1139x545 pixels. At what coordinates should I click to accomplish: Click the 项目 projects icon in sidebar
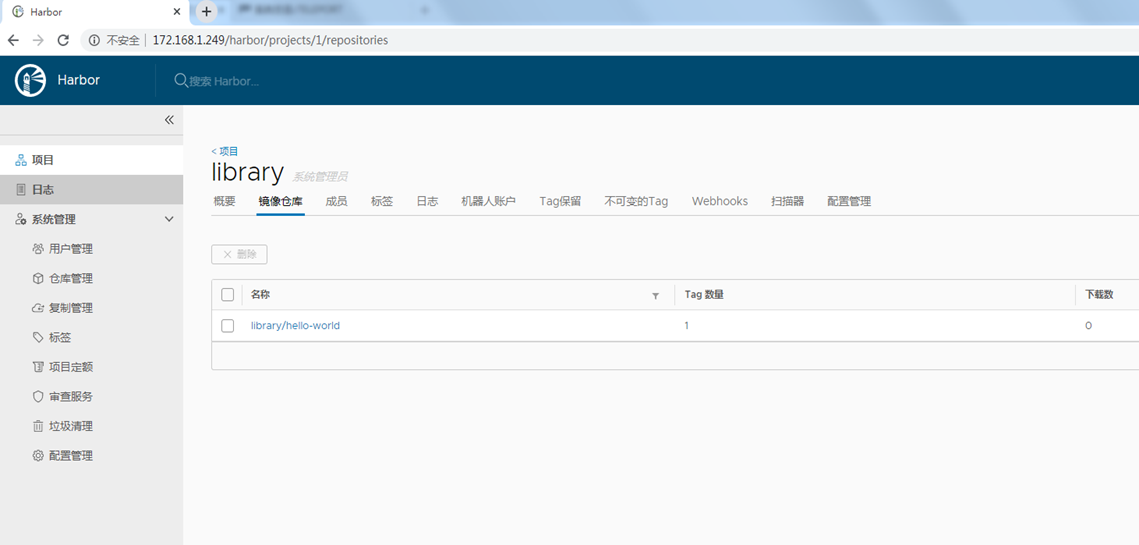(21, 160)
